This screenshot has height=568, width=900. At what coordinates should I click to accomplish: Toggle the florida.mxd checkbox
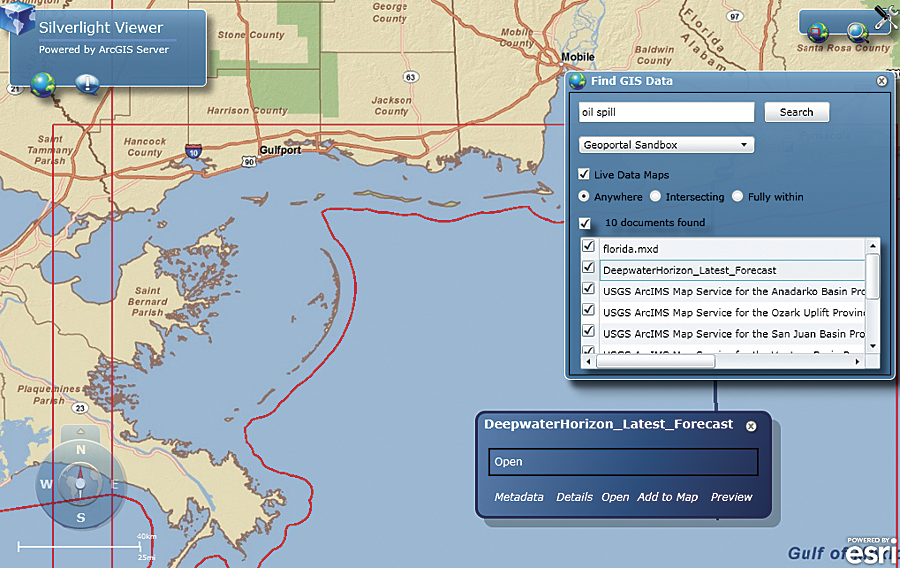tap(588, 246)
